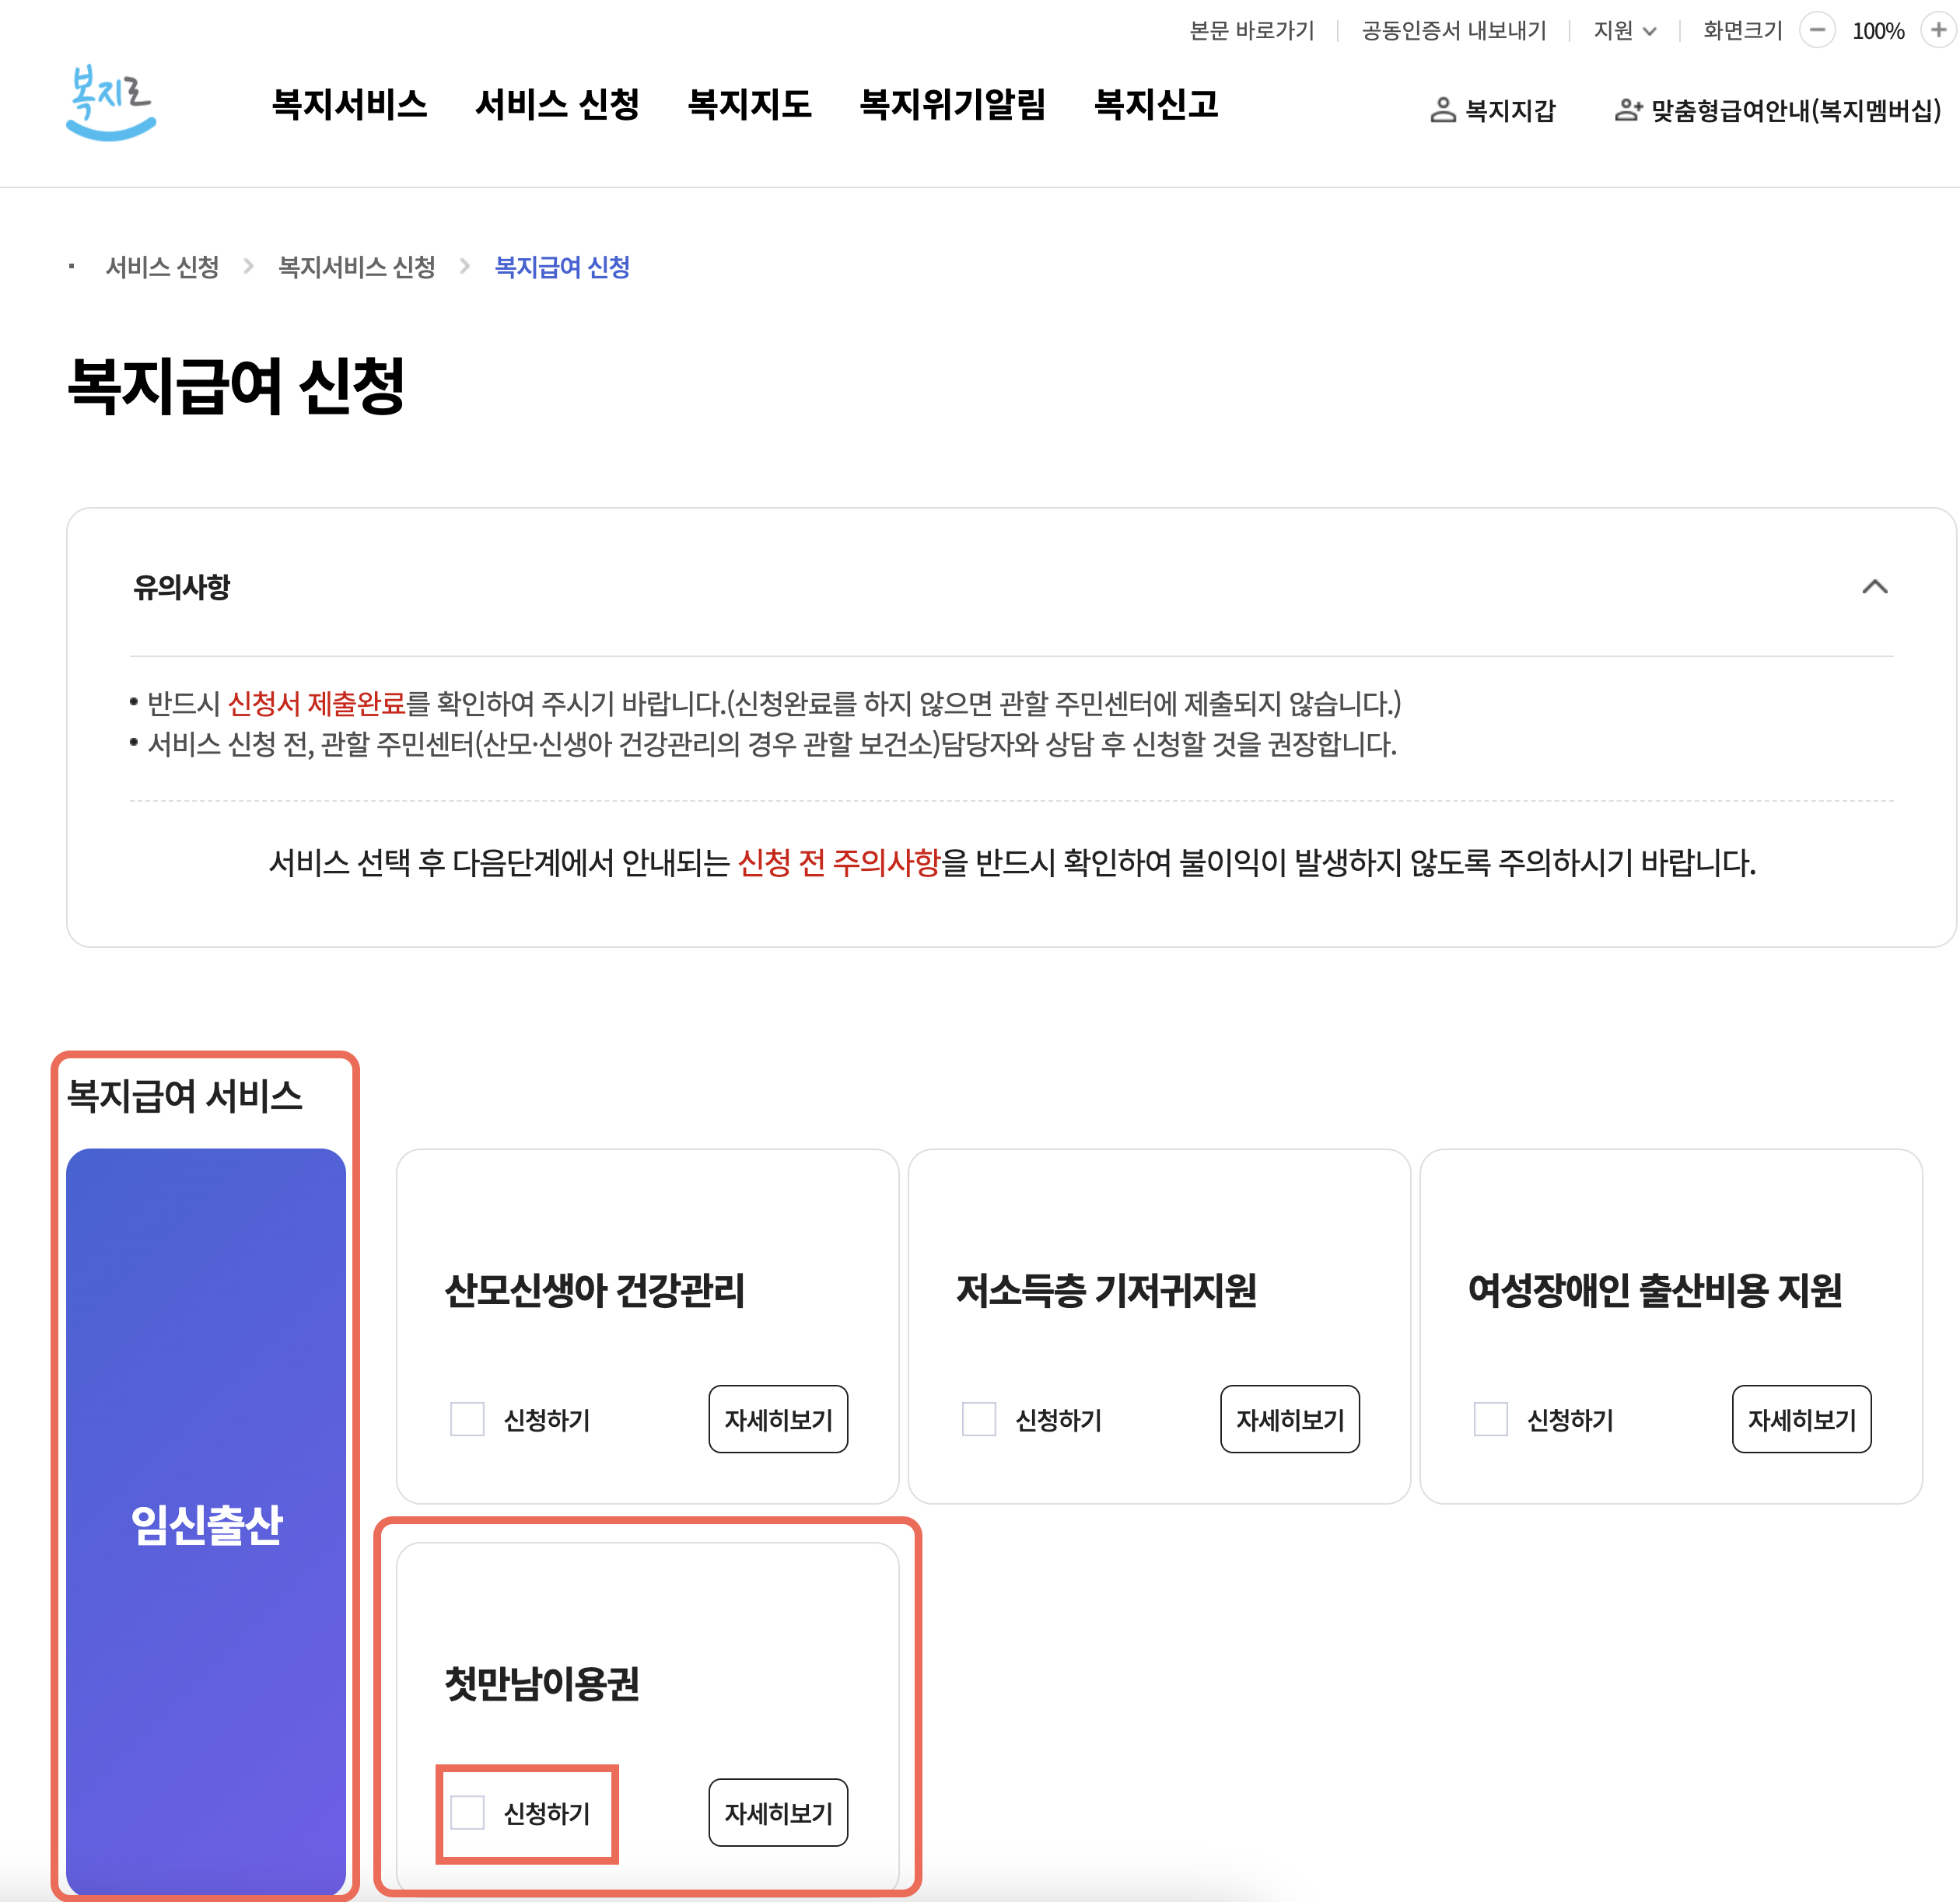Screen dimensions: 1960x1902
Task: Go to 복지서비스 신청 breadcrumb
Action: pyautogui.click(x=356, y=267)
